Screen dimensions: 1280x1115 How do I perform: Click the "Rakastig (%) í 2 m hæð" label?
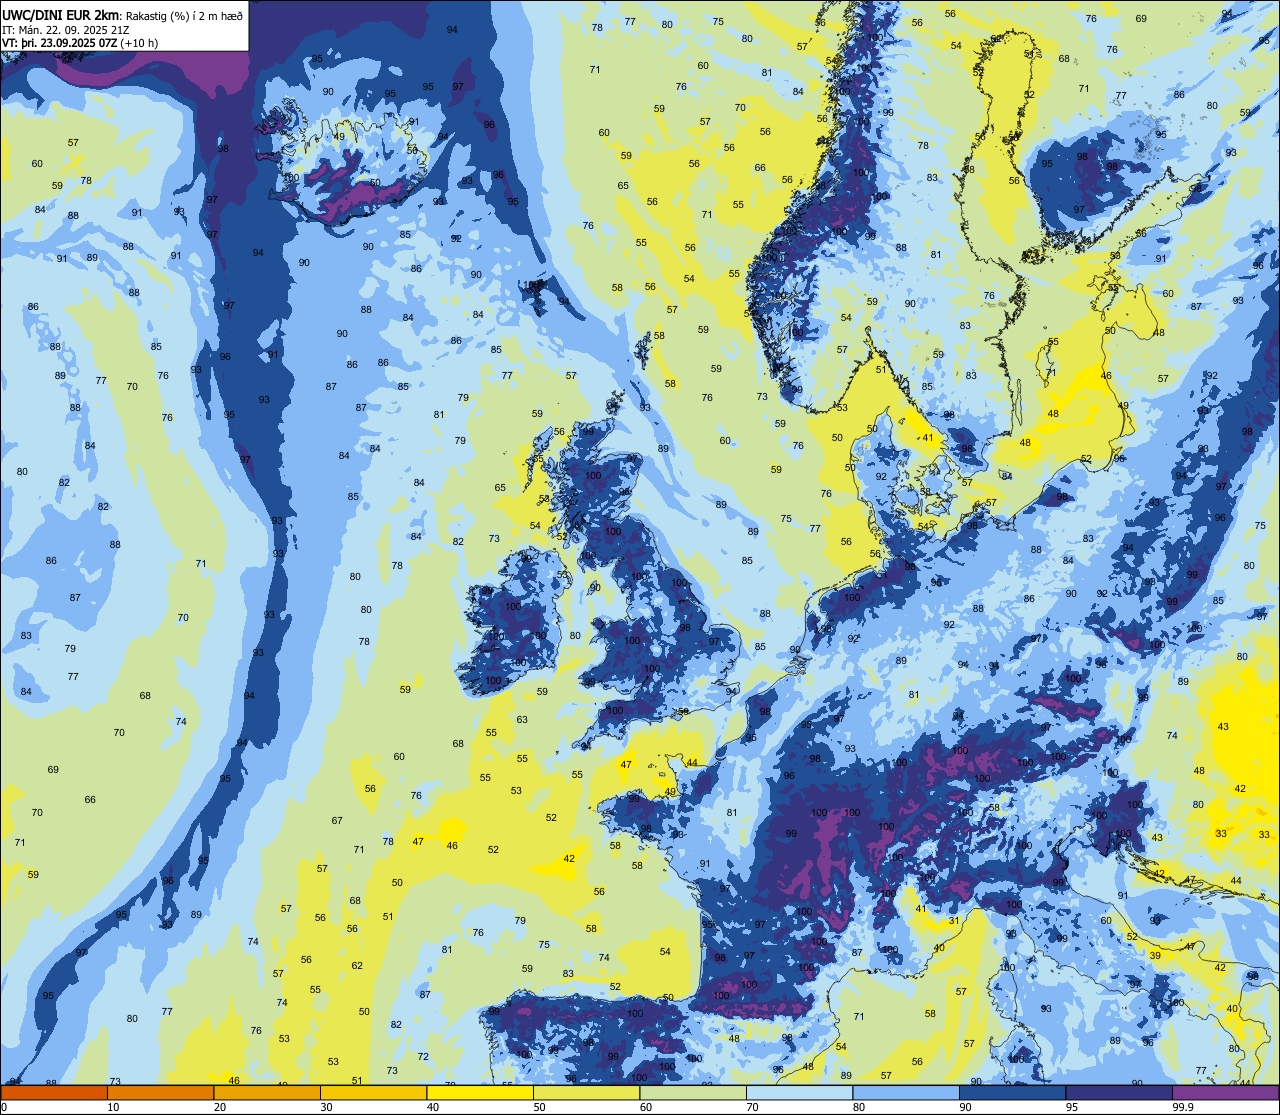[184, 15]
